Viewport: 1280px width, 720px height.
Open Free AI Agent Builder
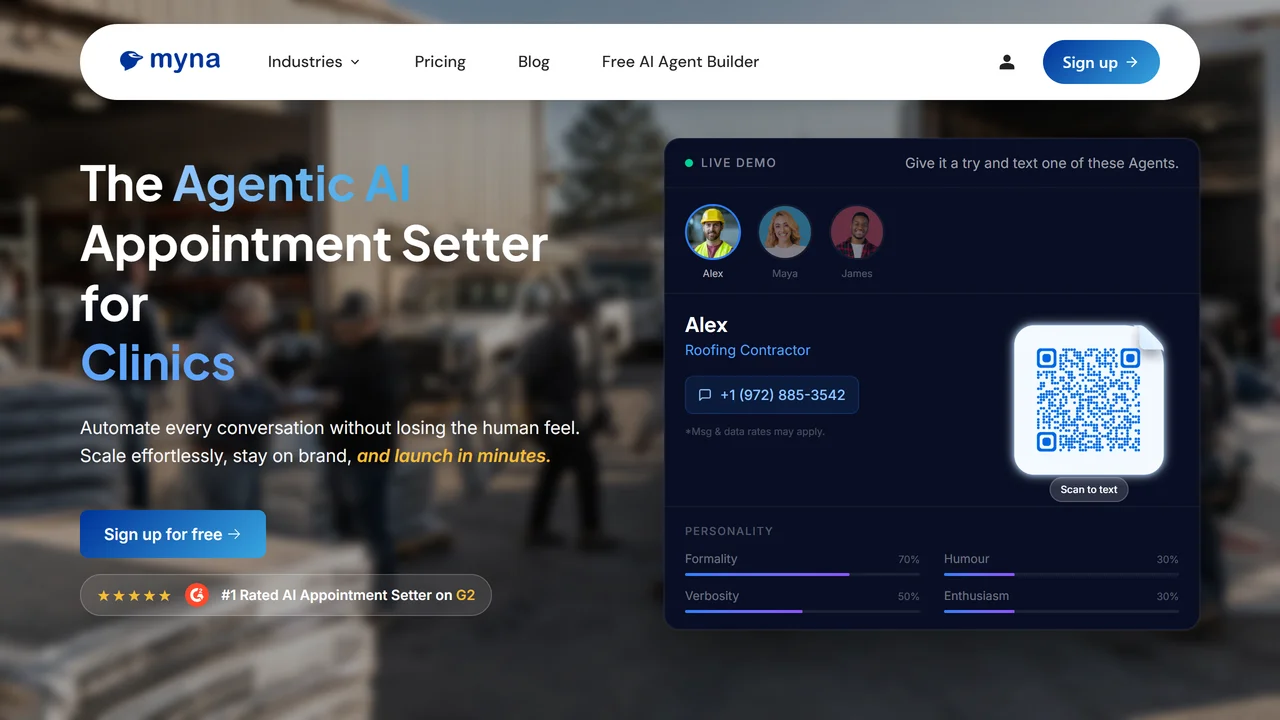[680, 62]
